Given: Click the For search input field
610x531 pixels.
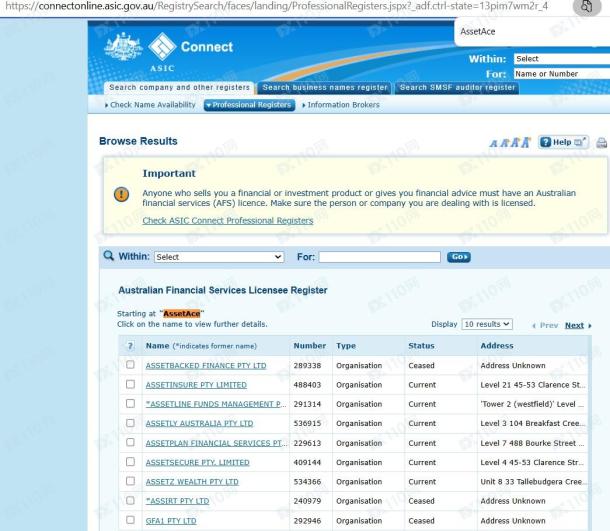Looking at the screenshot, I should pyautogui.click(x=380, y=257).
